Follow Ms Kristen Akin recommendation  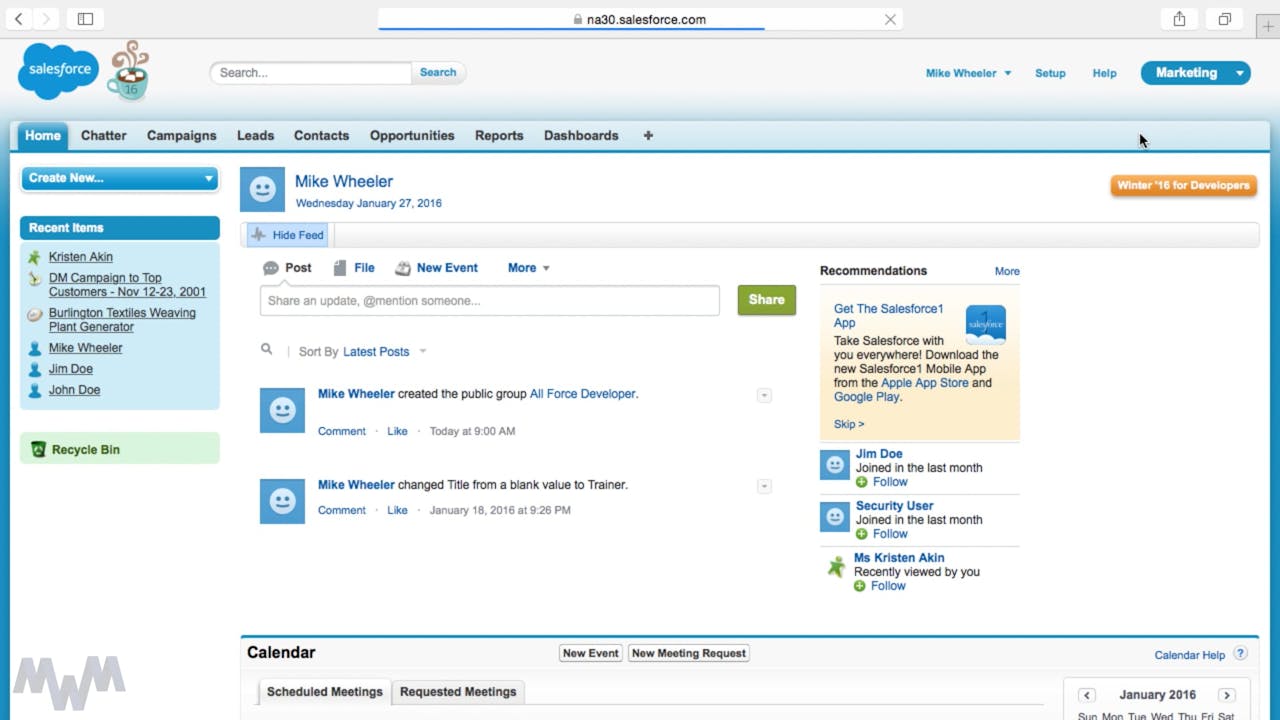(880, 586)
